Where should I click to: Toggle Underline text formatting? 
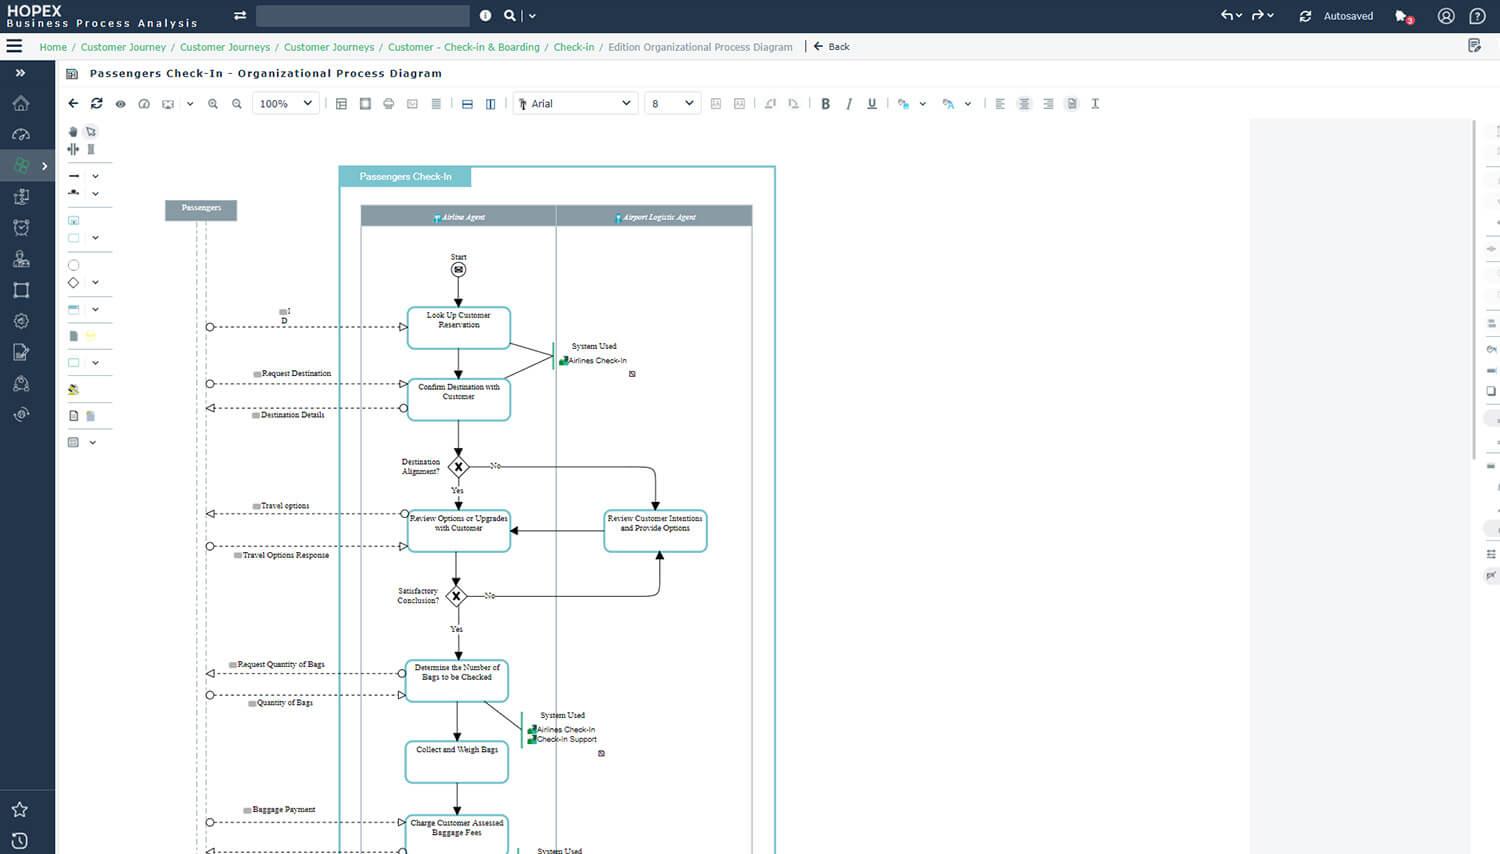[x=872, y=103]
